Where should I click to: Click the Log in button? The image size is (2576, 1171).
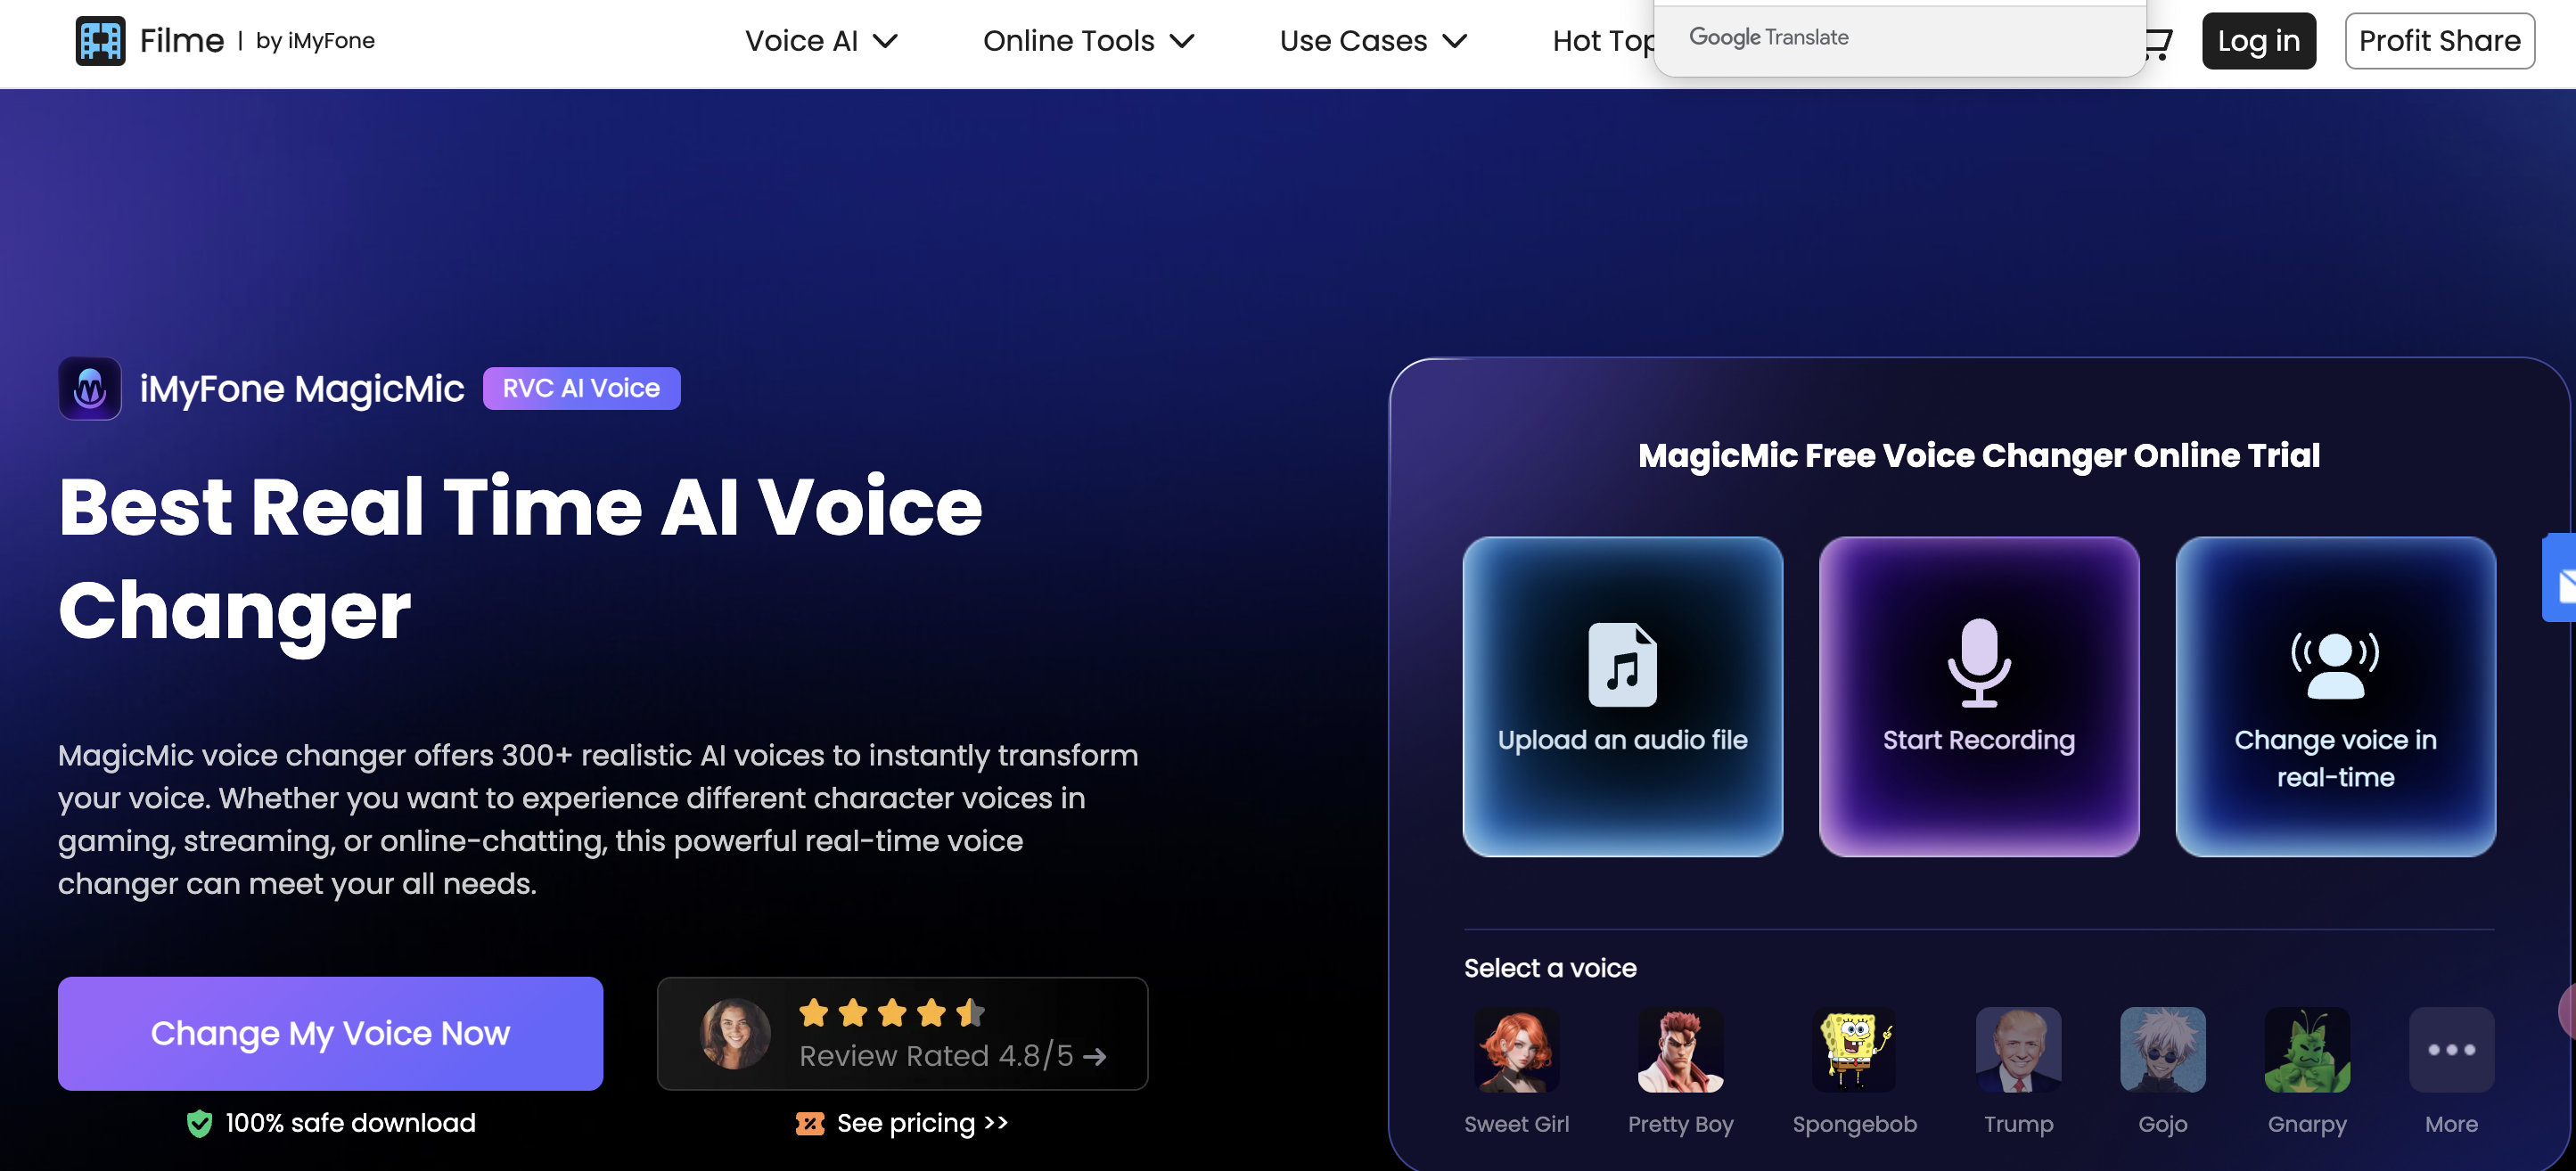click(x=2260, y=39)
